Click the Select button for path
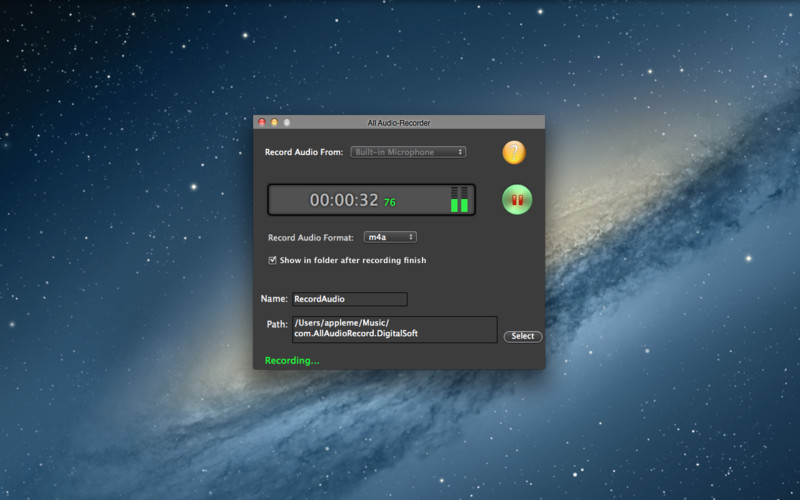The image size is (800, 500). click(x=522, y=336)
